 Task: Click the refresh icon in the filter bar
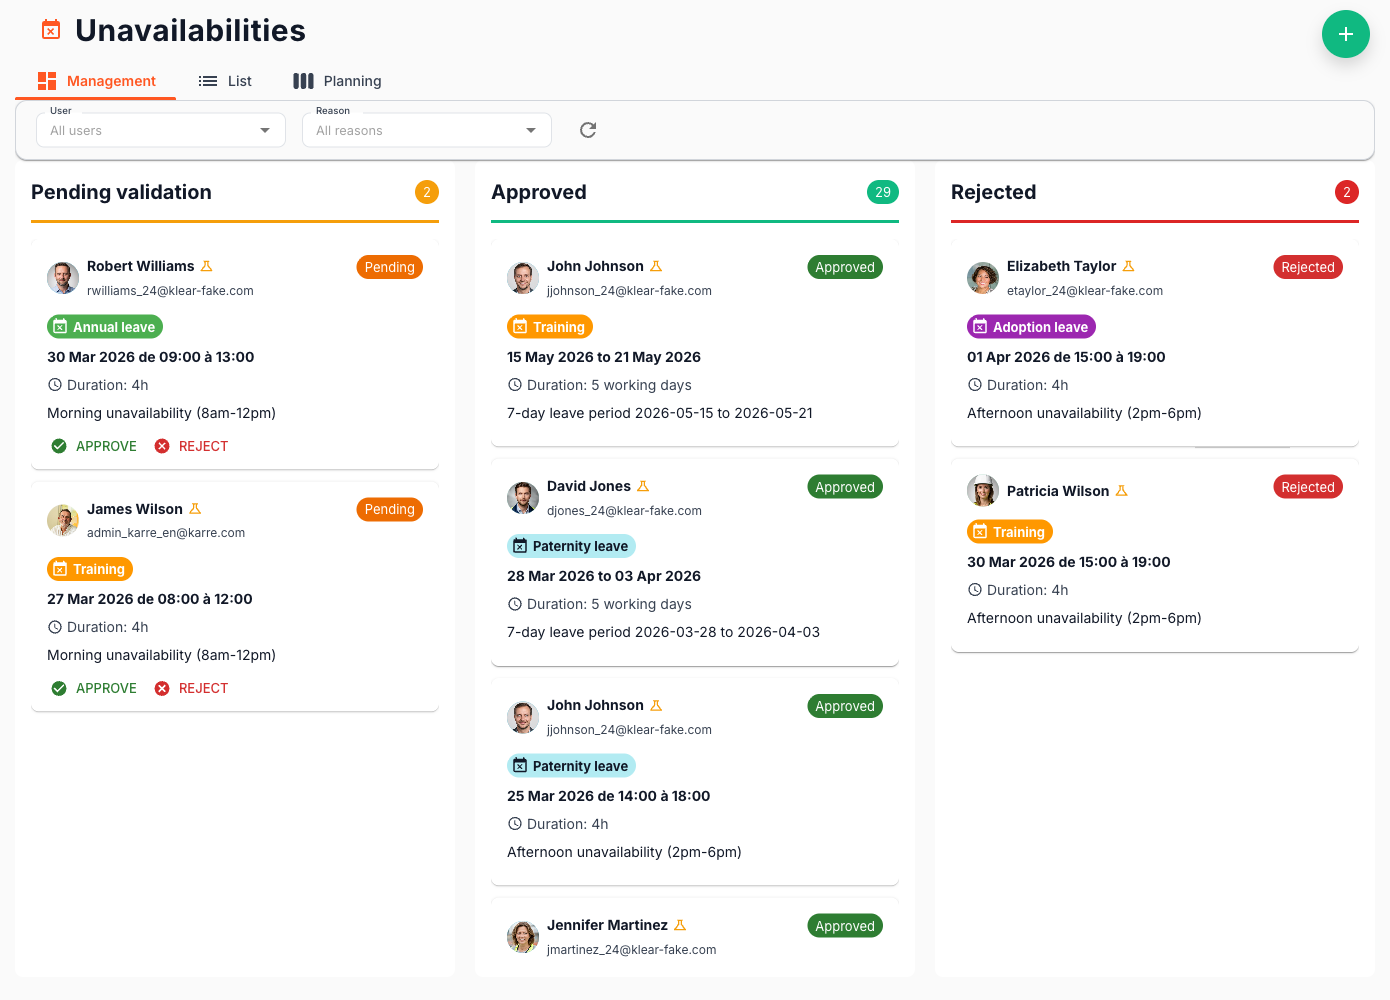coord(587,130)
